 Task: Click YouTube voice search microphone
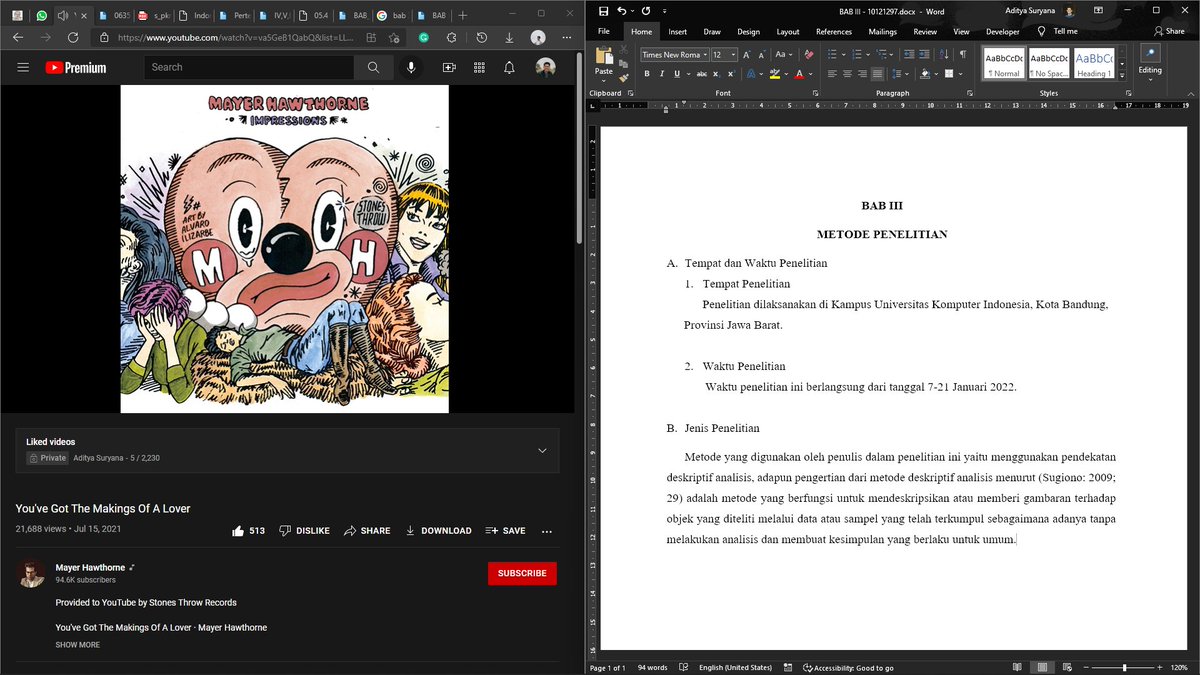[410, 67]
